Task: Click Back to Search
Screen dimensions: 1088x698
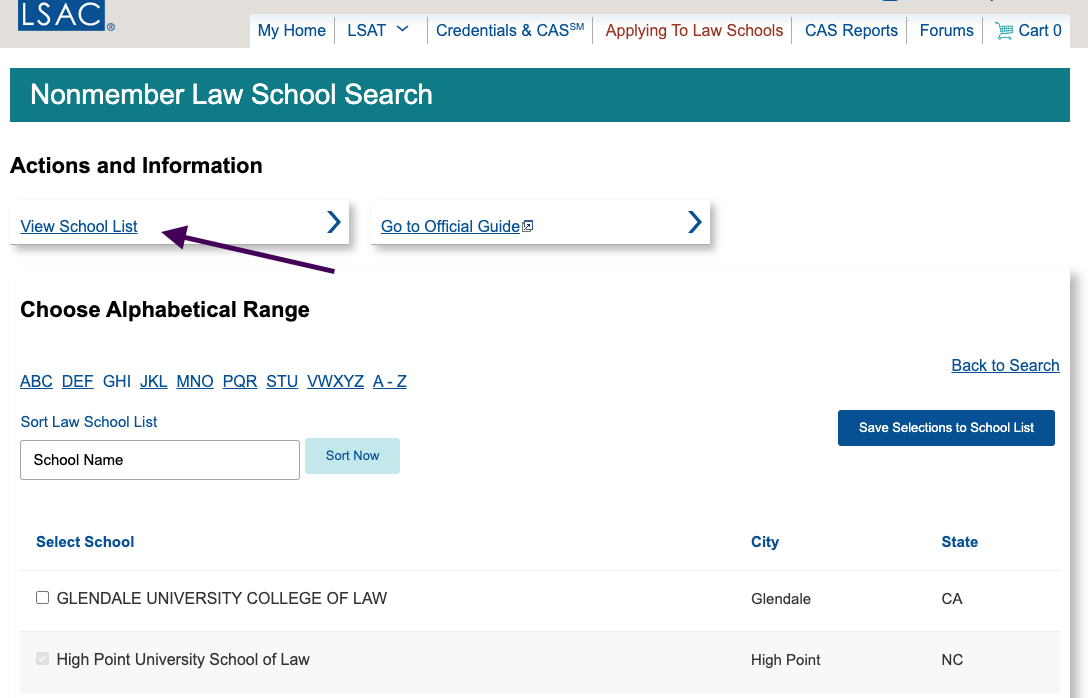Action: coord(1005,365)
